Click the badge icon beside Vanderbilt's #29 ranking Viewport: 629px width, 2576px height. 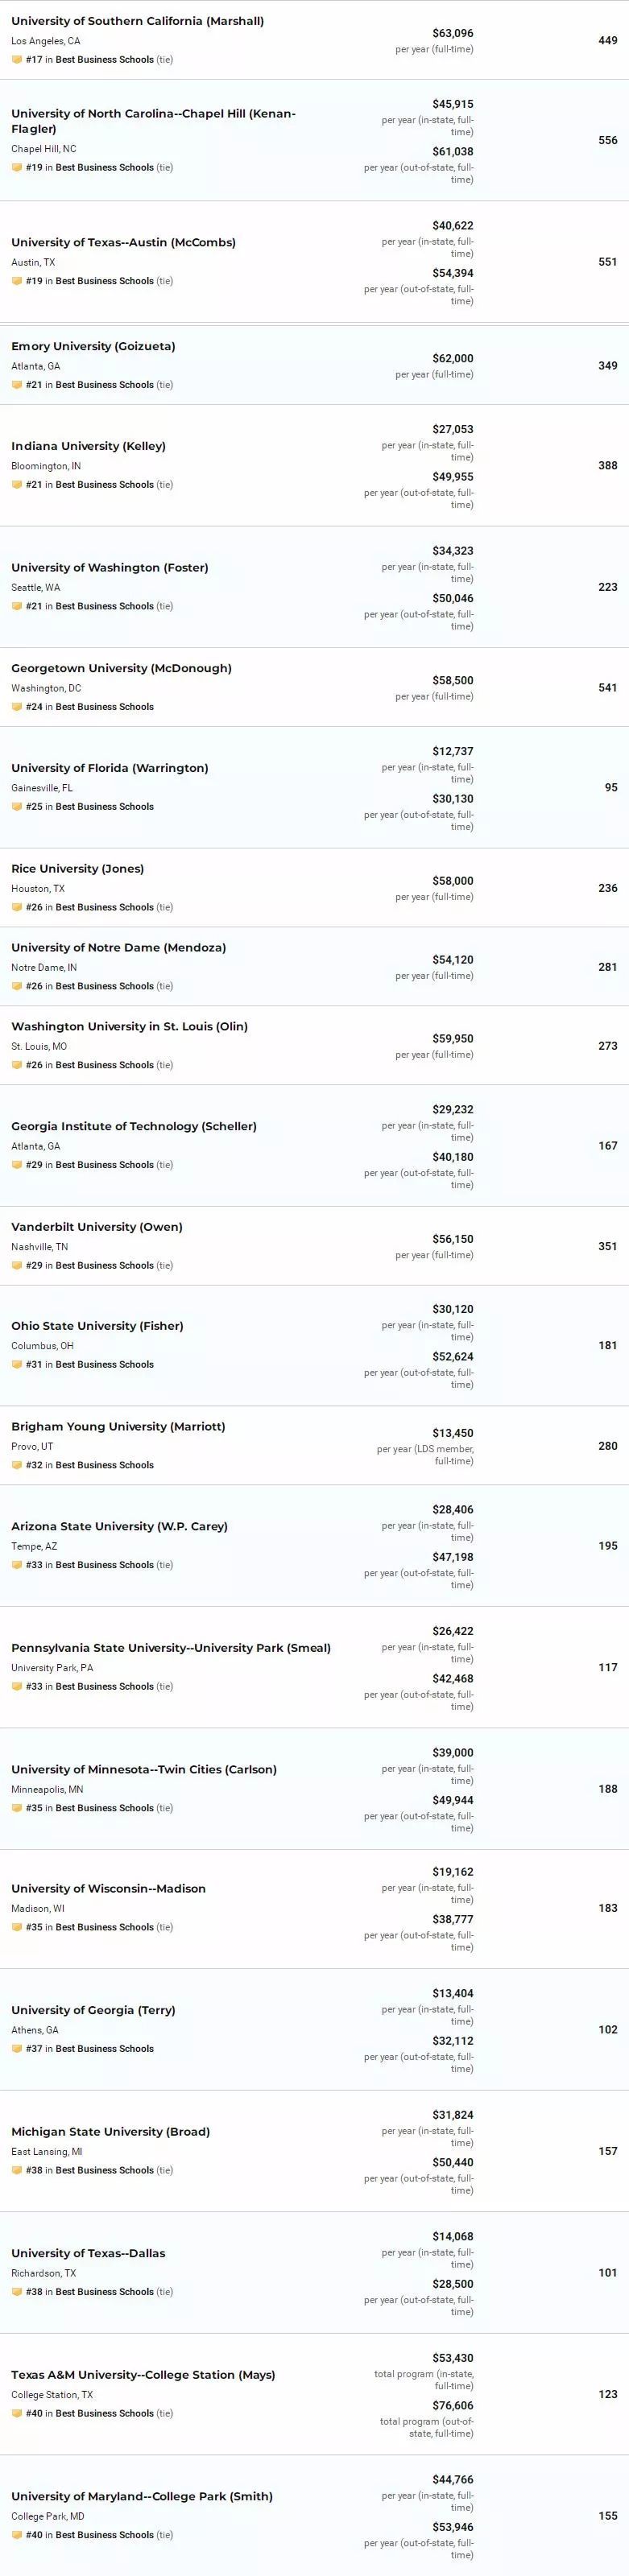(16, 1266)
